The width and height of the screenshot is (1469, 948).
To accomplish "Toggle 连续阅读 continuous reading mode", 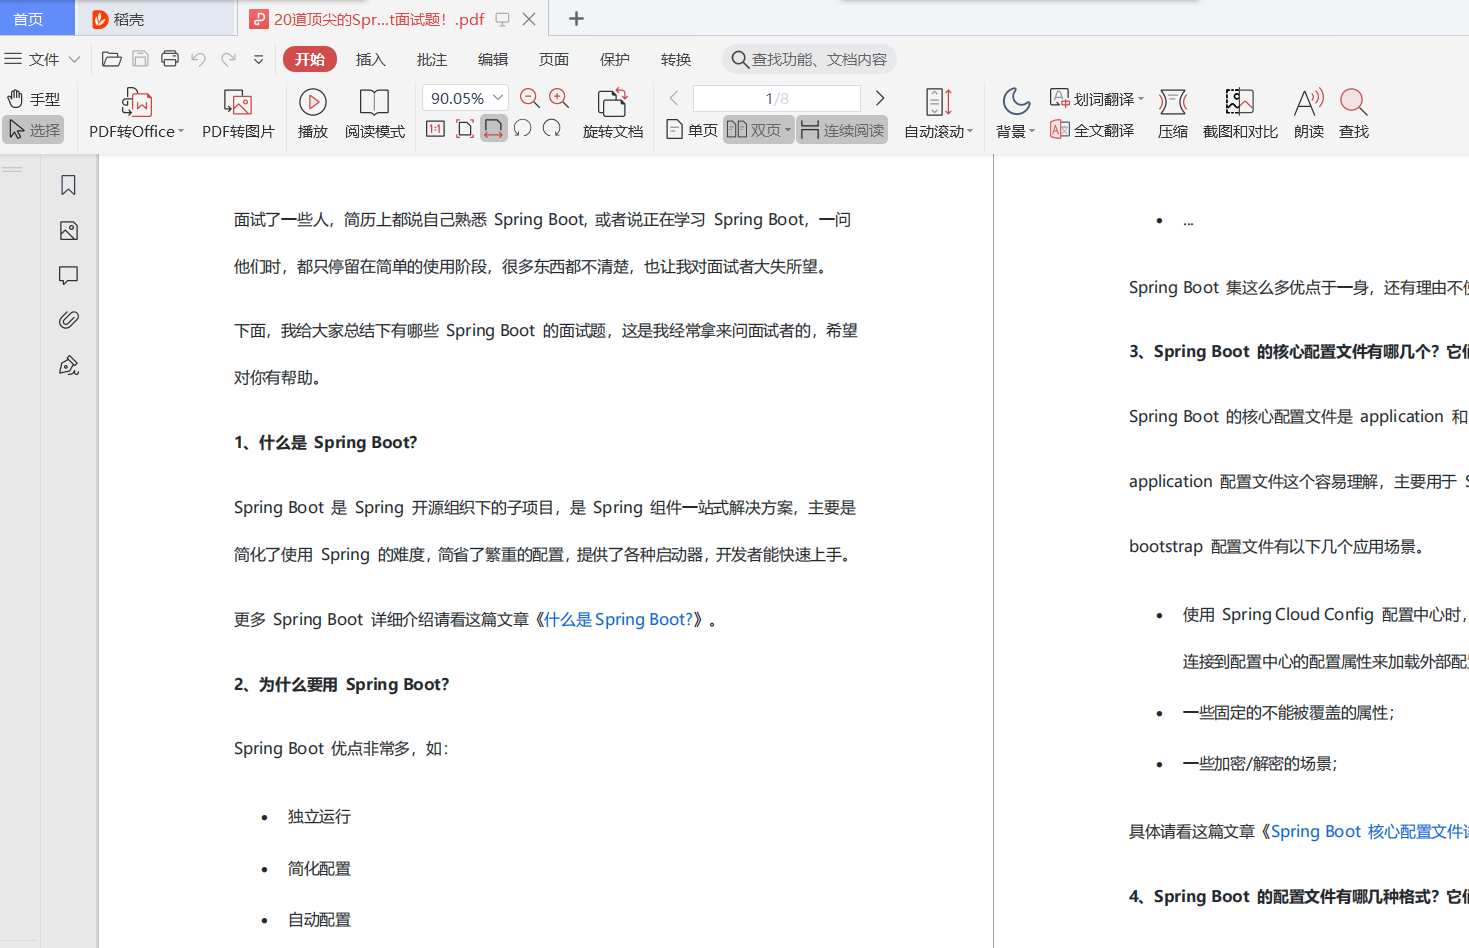I will (x=842, y=129).
